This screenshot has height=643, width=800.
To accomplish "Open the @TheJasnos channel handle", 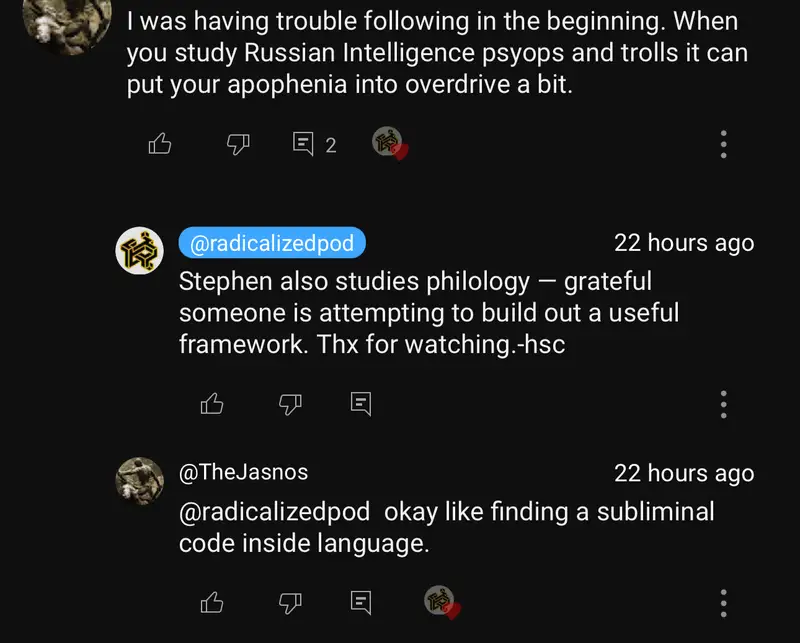I will tap(243, 473).
